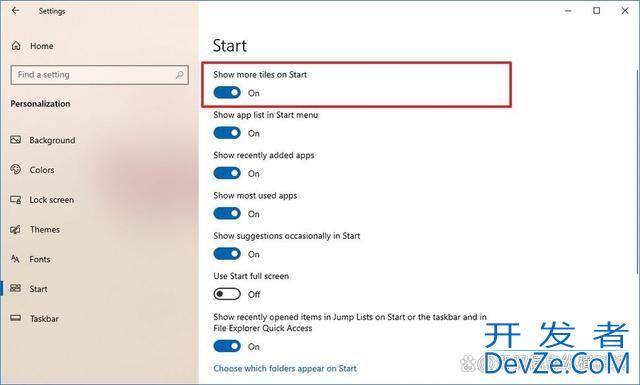Click the search magnifier icon

[180, 75]
